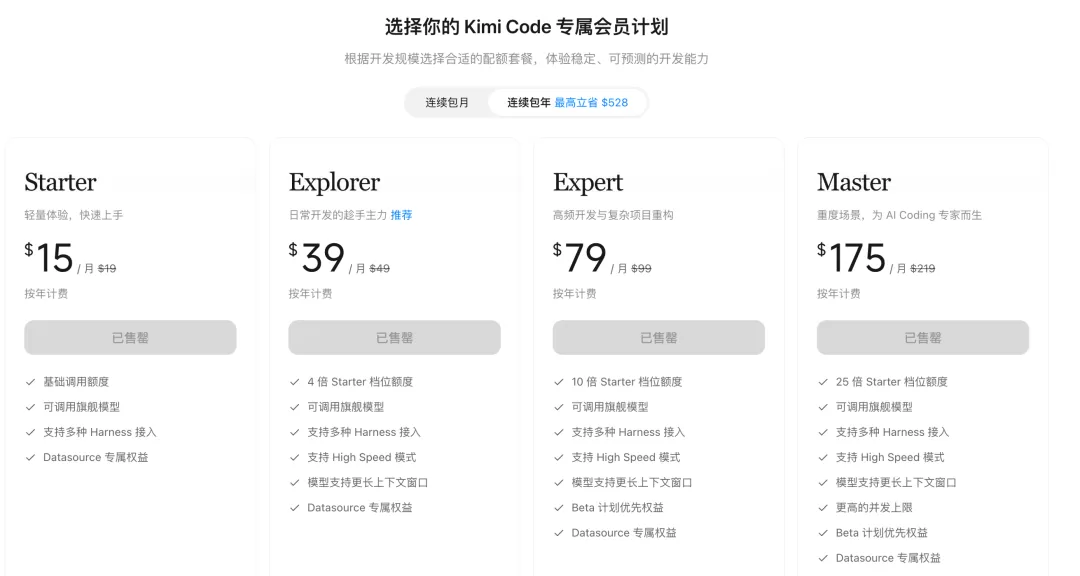Click the Starter plan title
The image size is (1080, 576).
click(x=61, y=182)
